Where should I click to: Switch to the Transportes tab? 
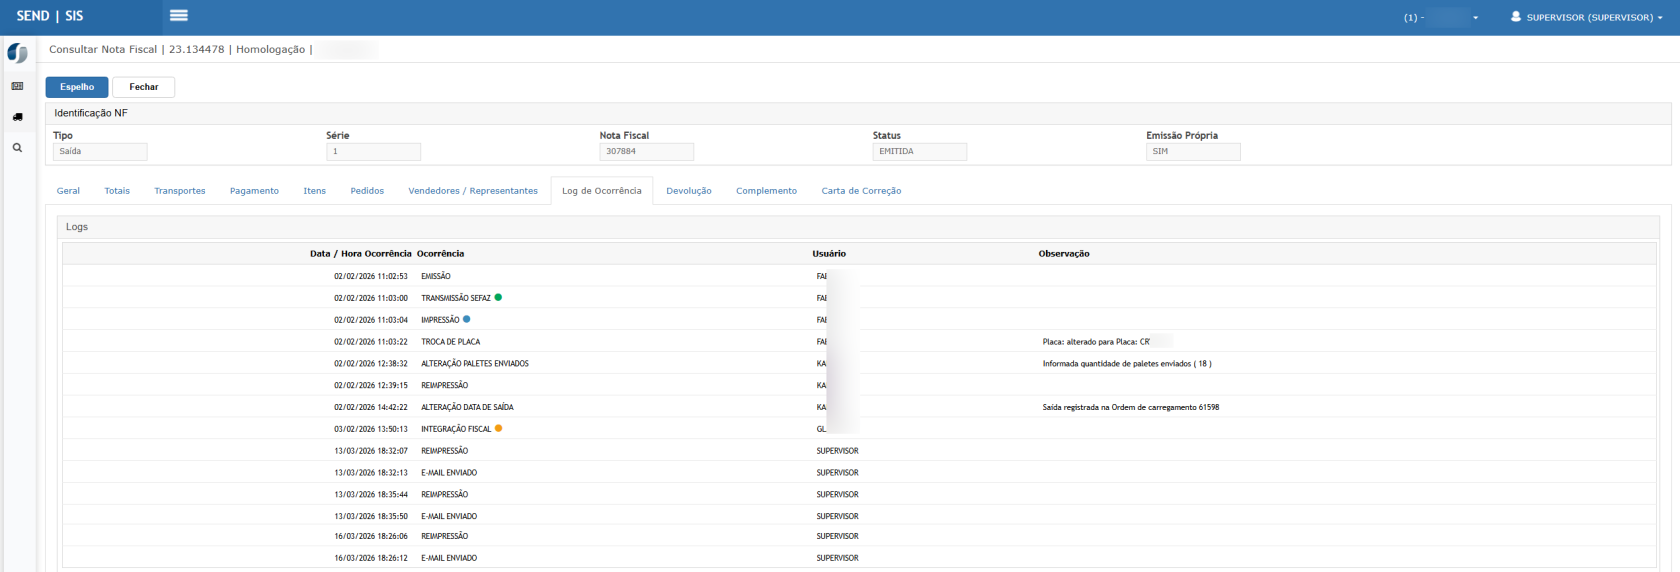[180, 191]
